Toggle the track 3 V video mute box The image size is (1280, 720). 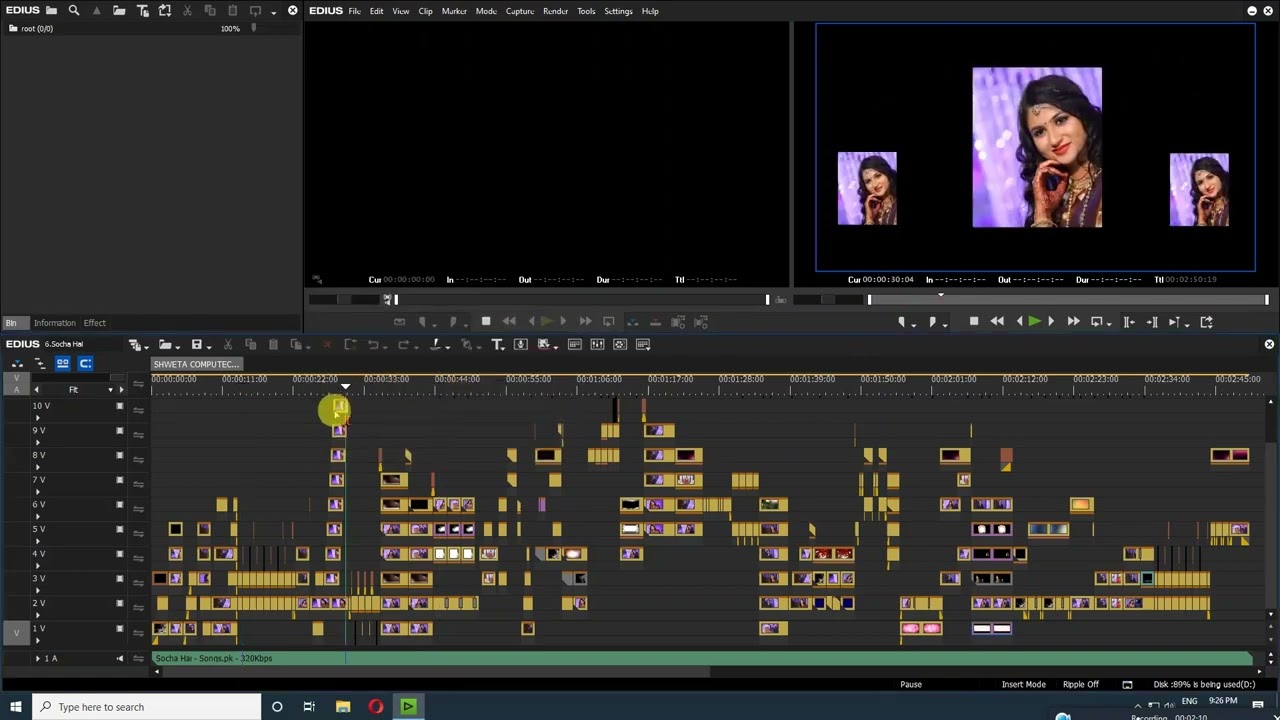pyautogui.click(x=119, y=579)
